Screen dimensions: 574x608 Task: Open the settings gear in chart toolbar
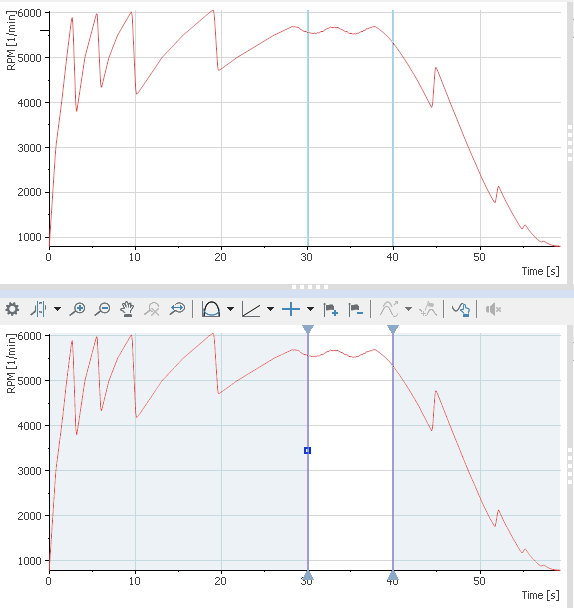(x=12, y=309)
